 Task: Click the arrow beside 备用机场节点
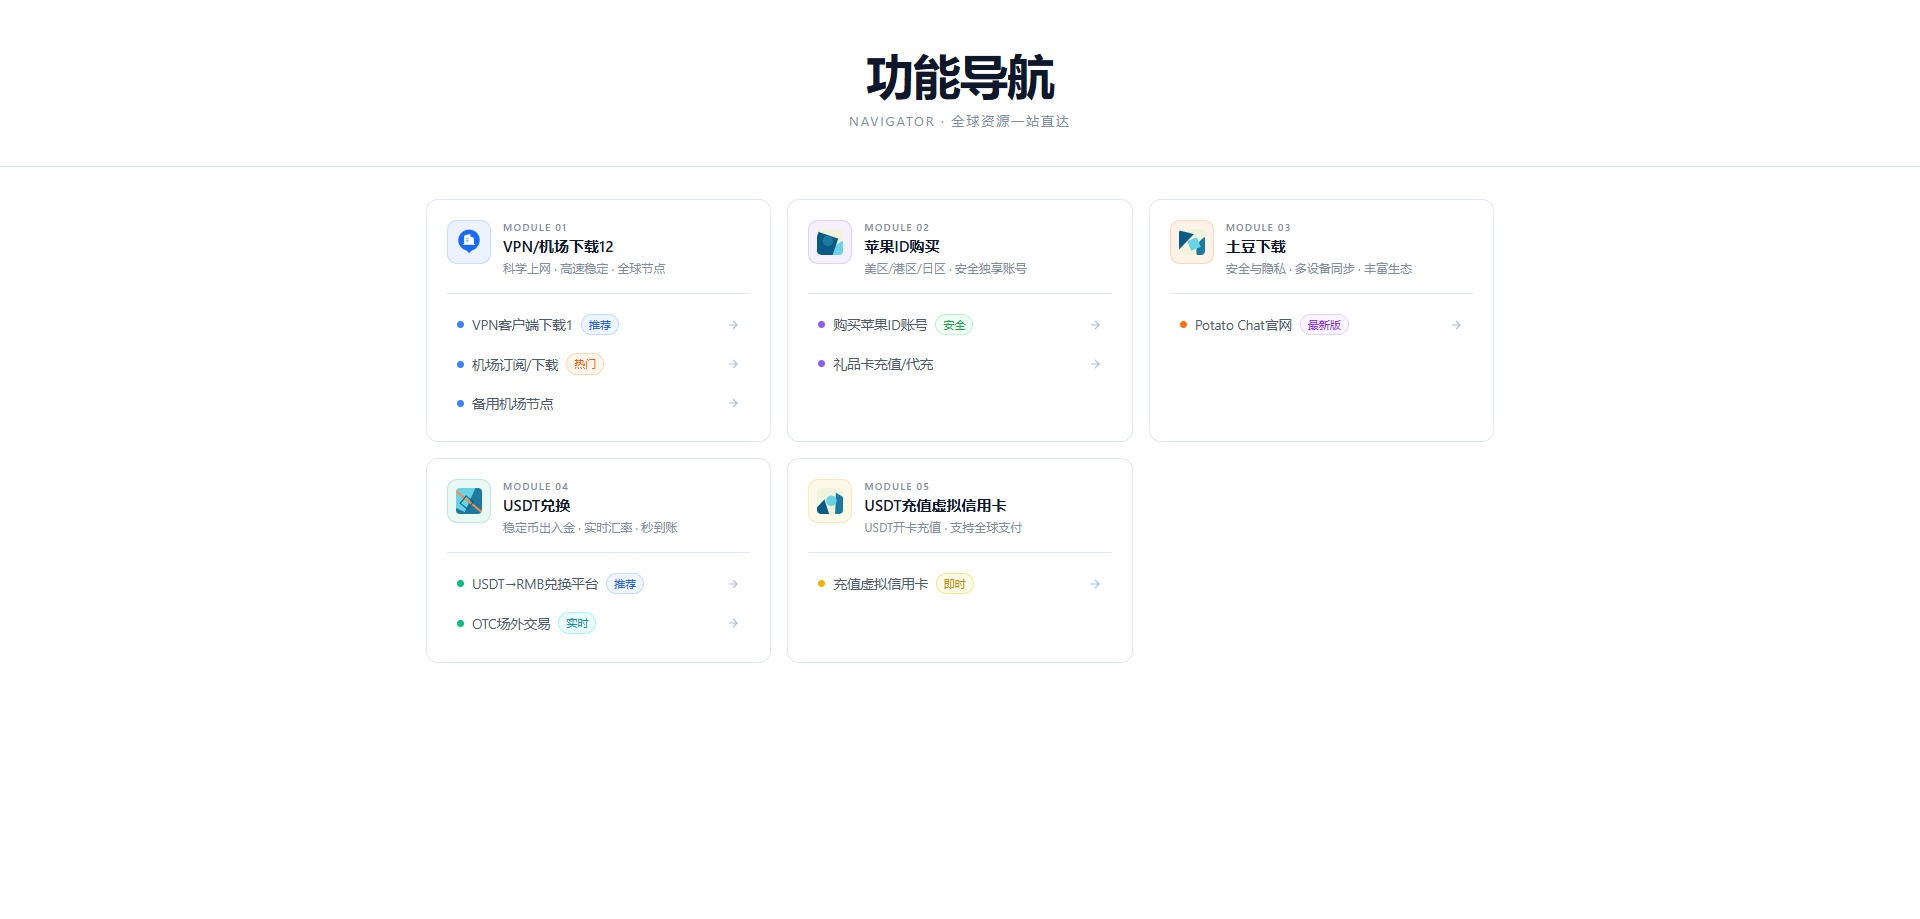[734, 403]
